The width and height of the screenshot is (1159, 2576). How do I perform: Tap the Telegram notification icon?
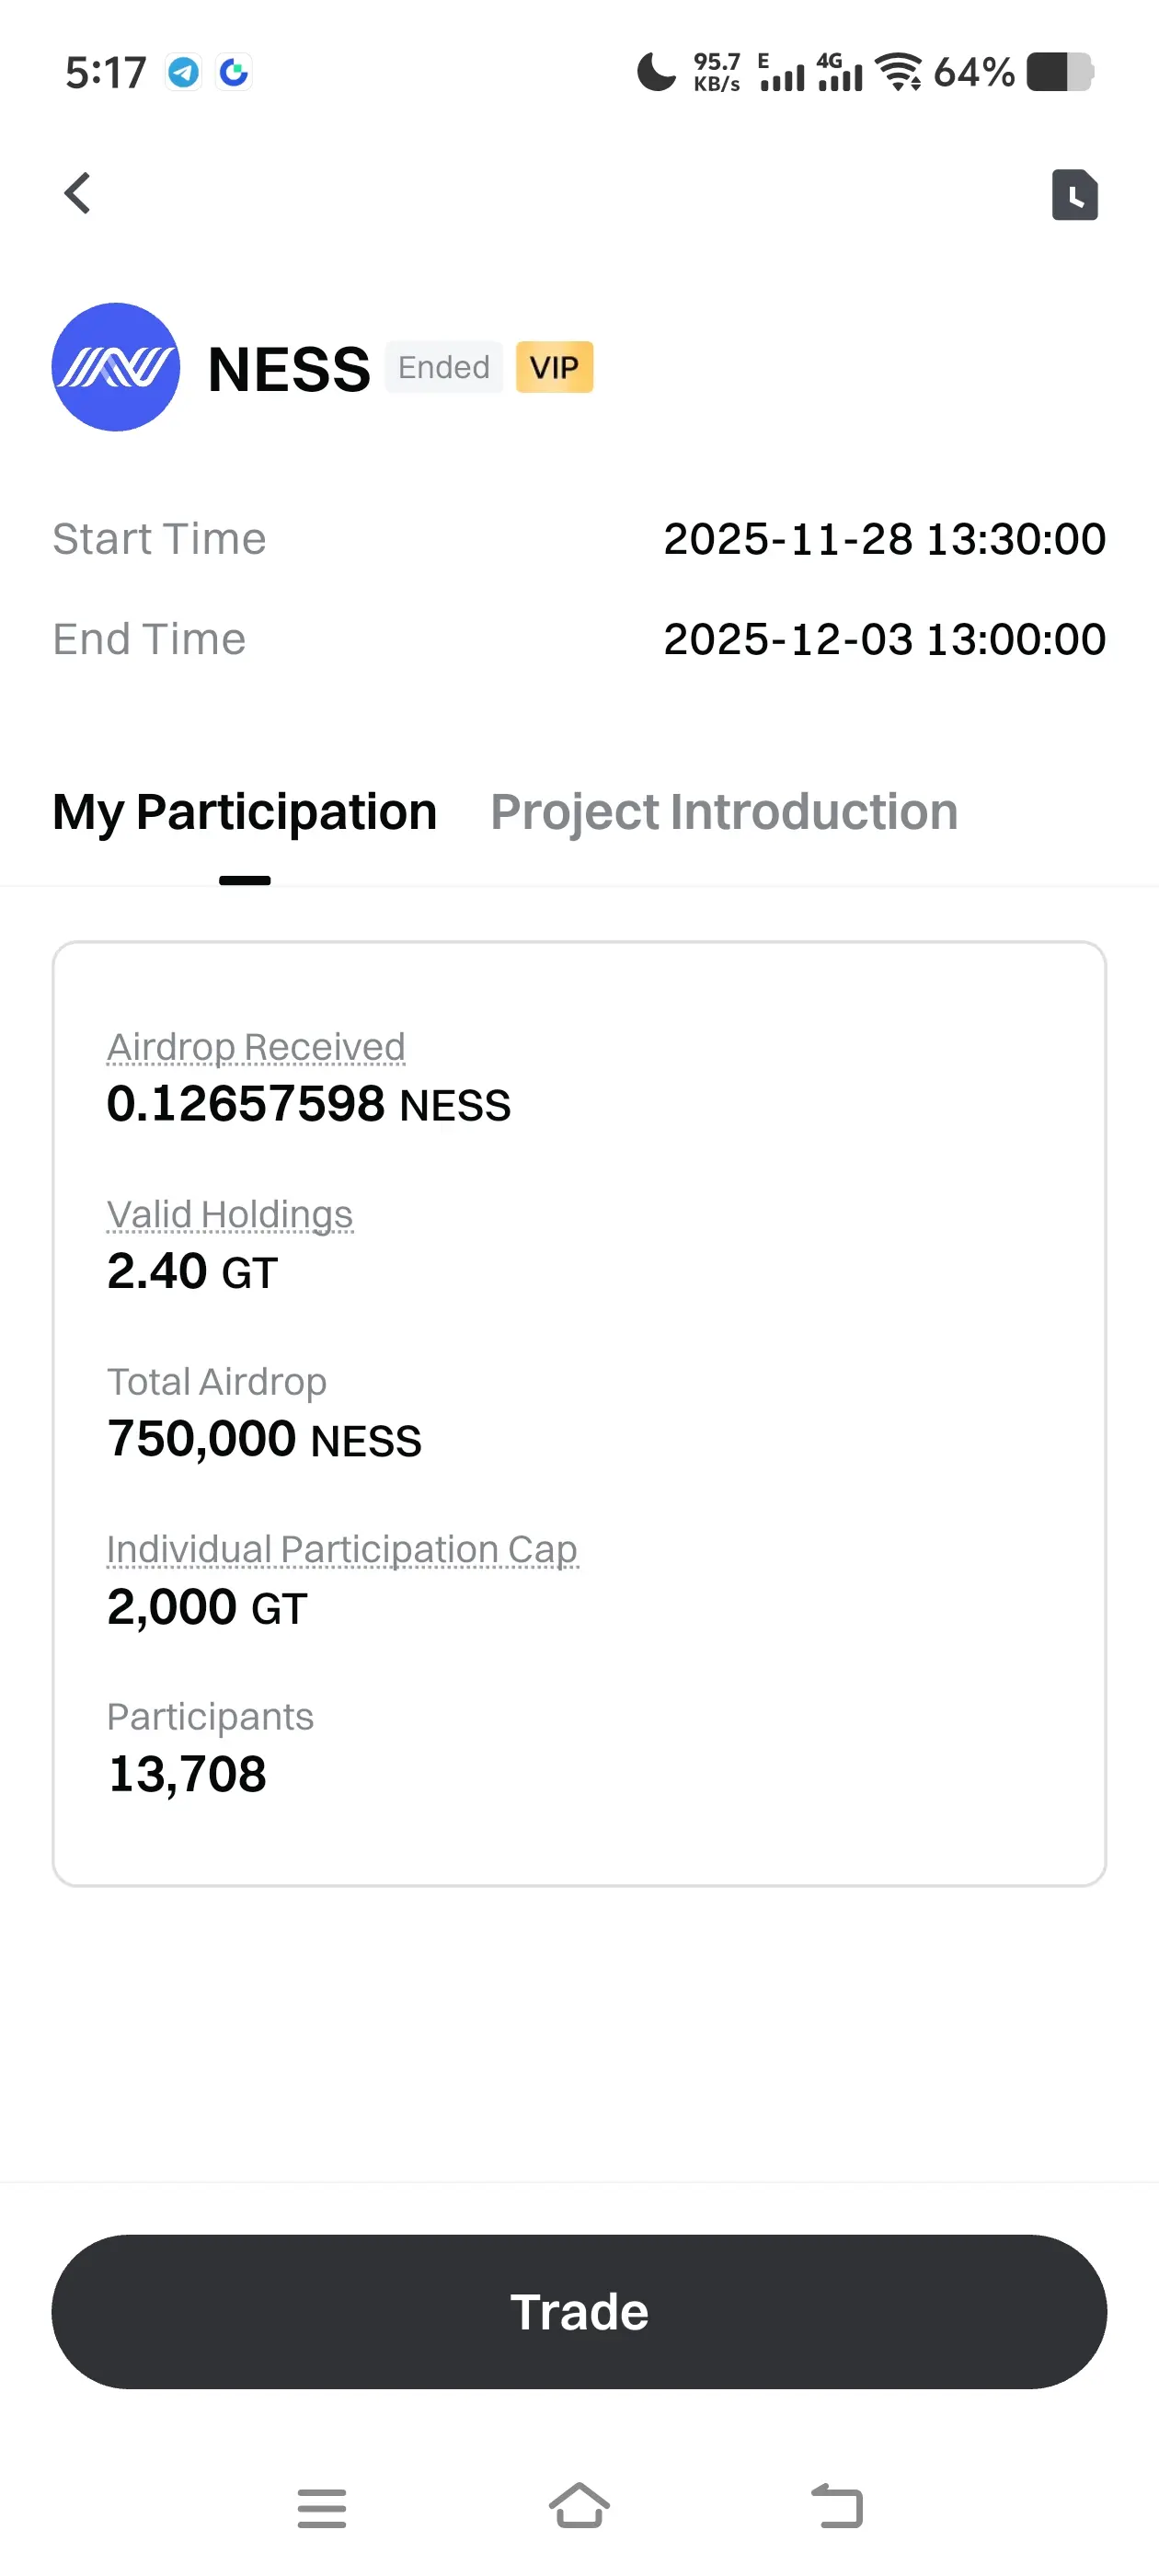pos(183,72)
